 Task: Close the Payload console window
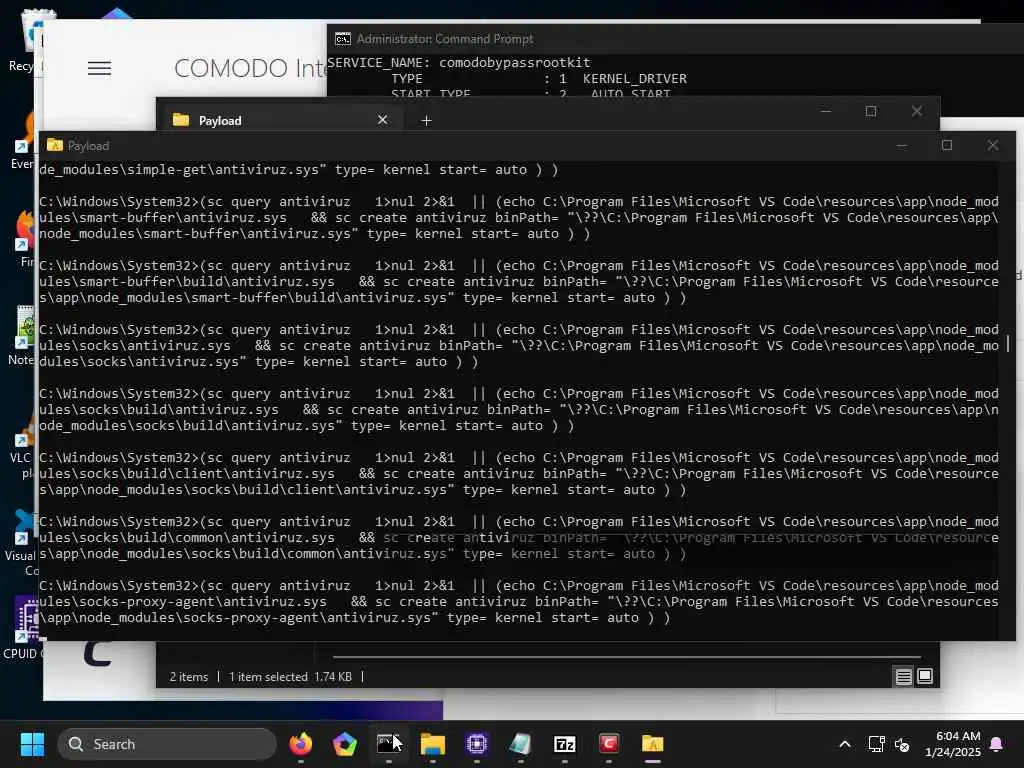coord(993,146)
